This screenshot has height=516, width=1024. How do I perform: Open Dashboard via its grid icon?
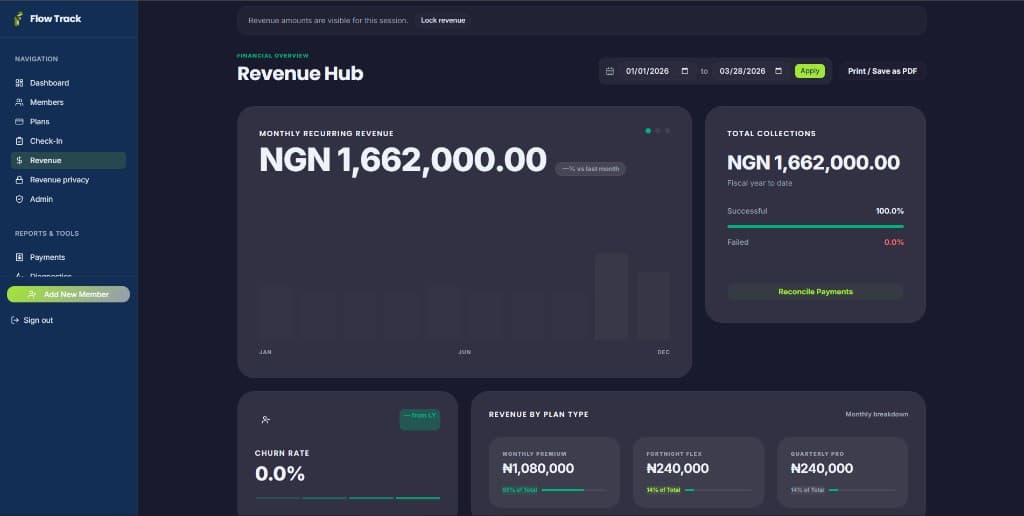tap(19, 83)
